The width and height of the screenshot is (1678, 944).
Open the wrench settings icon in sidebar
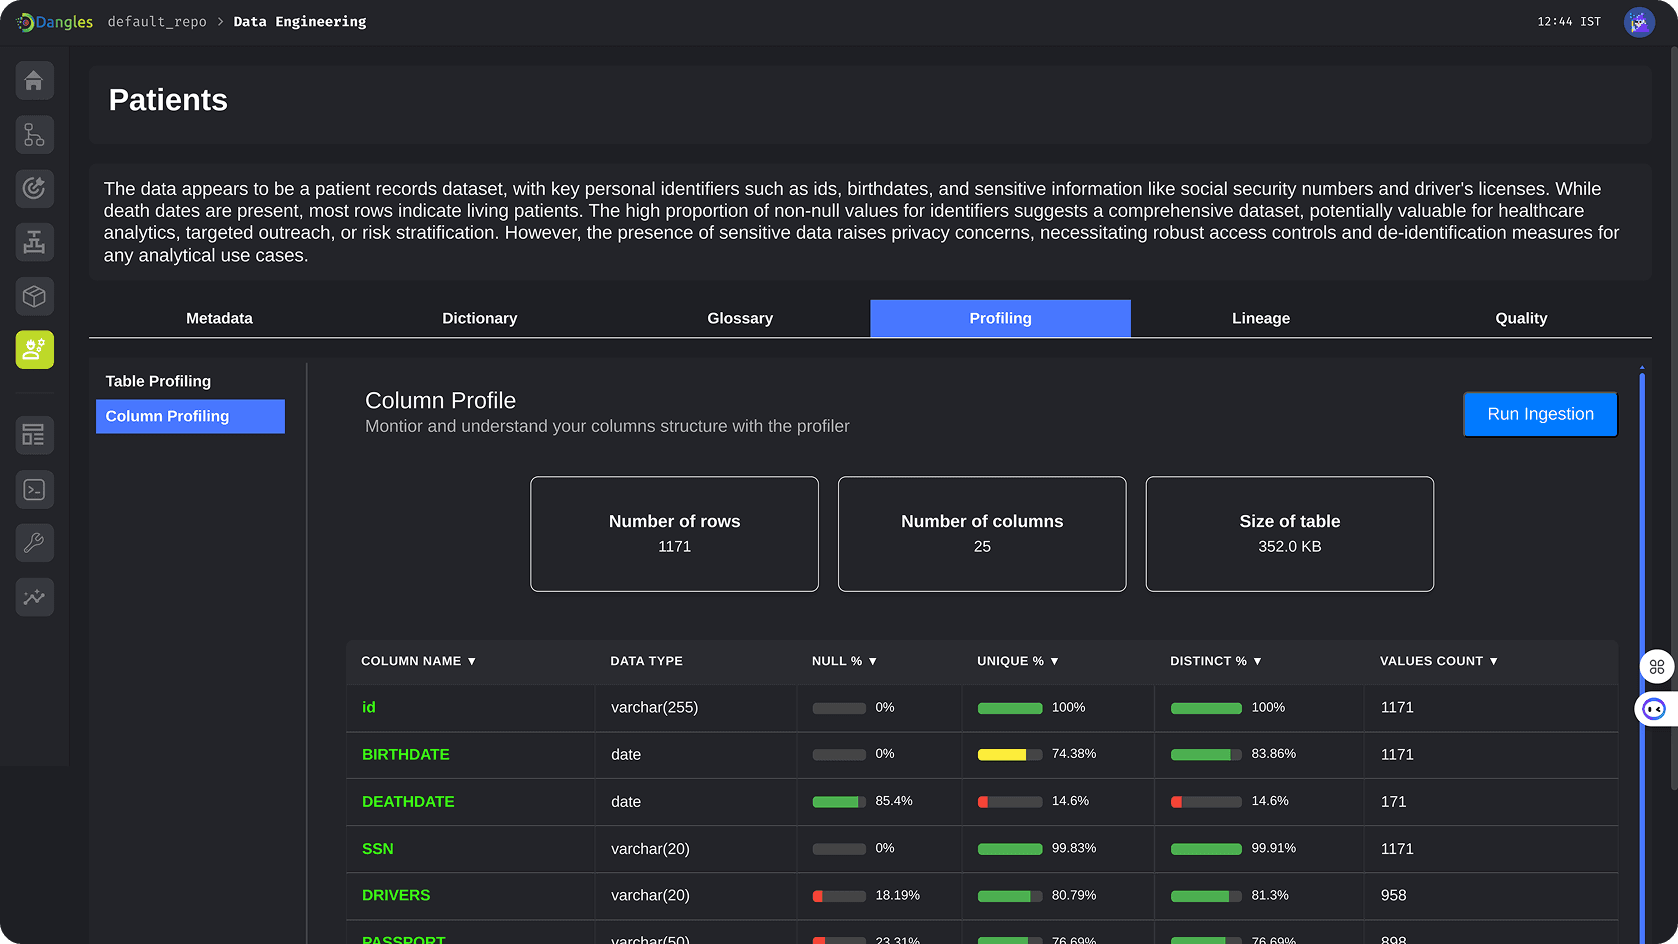[x=34, y=543]
